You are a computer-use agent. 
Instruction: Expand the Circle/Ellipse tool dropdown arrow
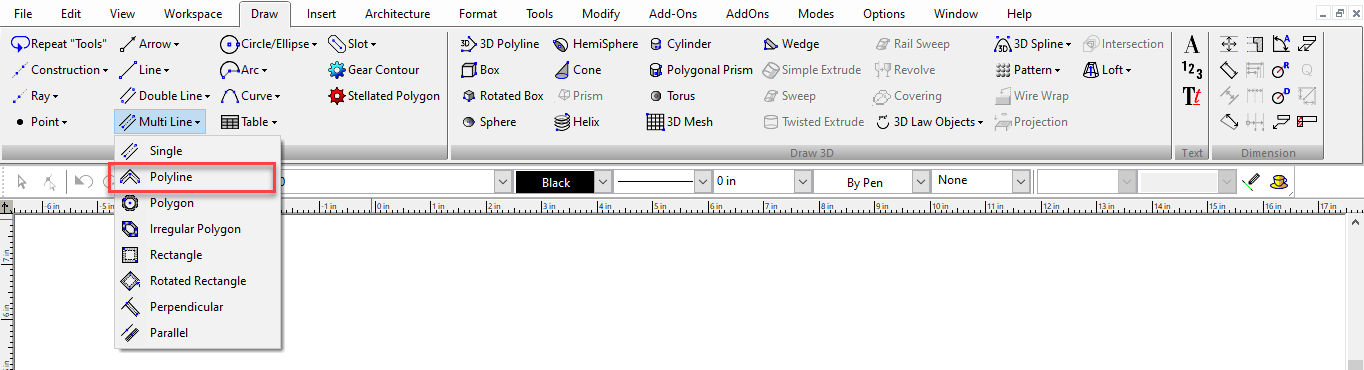[314, 44]
